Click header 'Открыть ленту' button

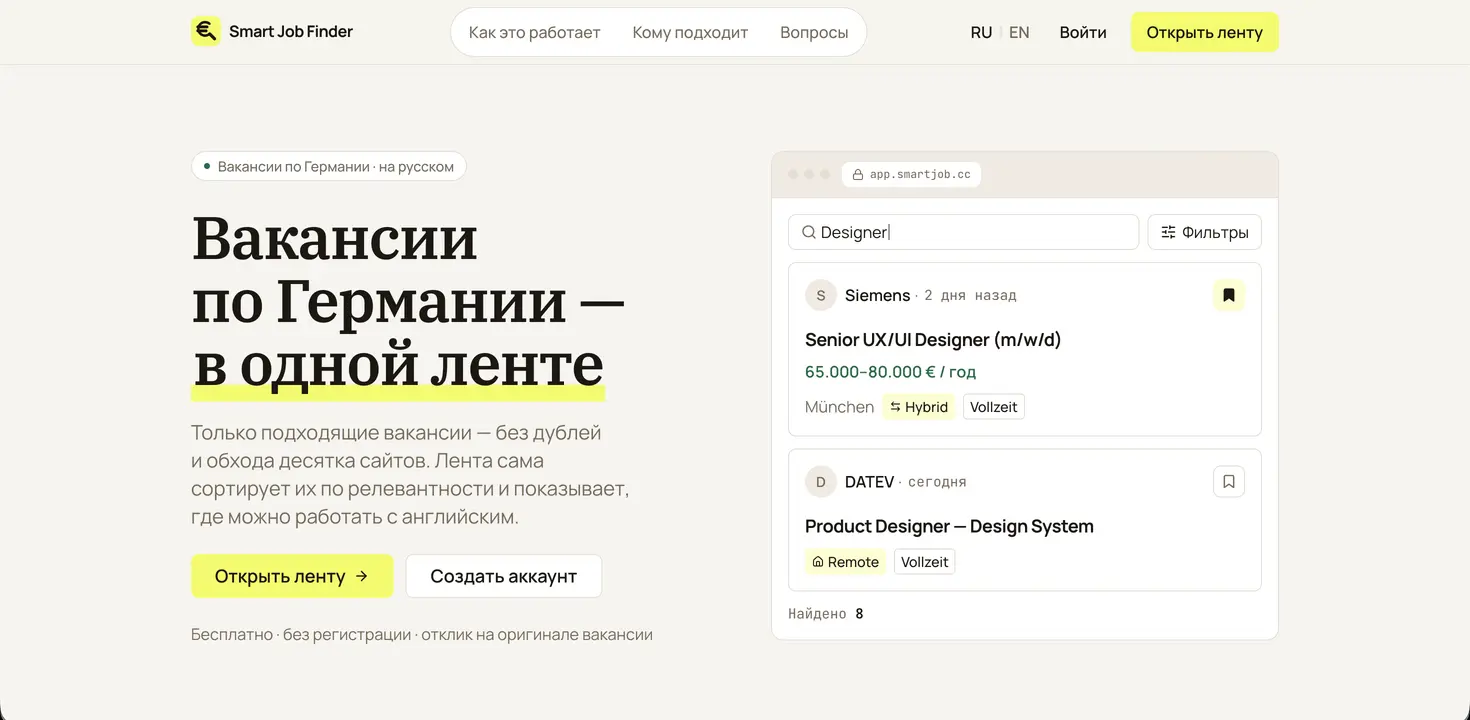pyautogui.click(x=1204, y=32)
